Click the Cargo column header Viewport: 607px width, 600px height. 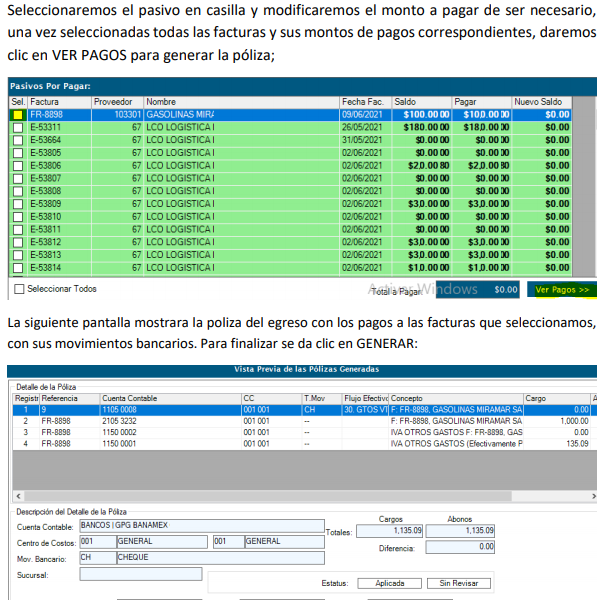tap(557, 399)
